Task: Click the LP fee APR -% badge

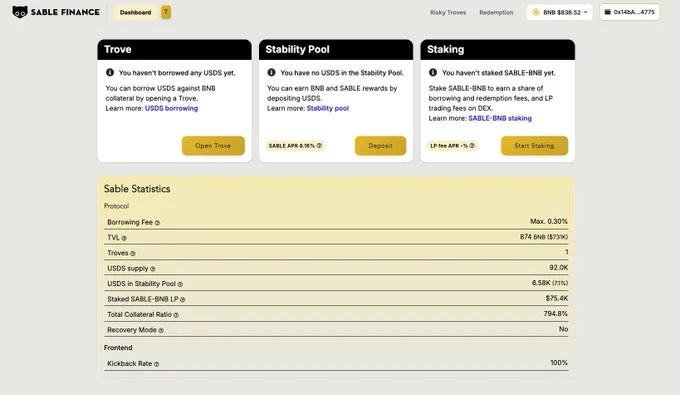Action: click(x=452, y=146)
